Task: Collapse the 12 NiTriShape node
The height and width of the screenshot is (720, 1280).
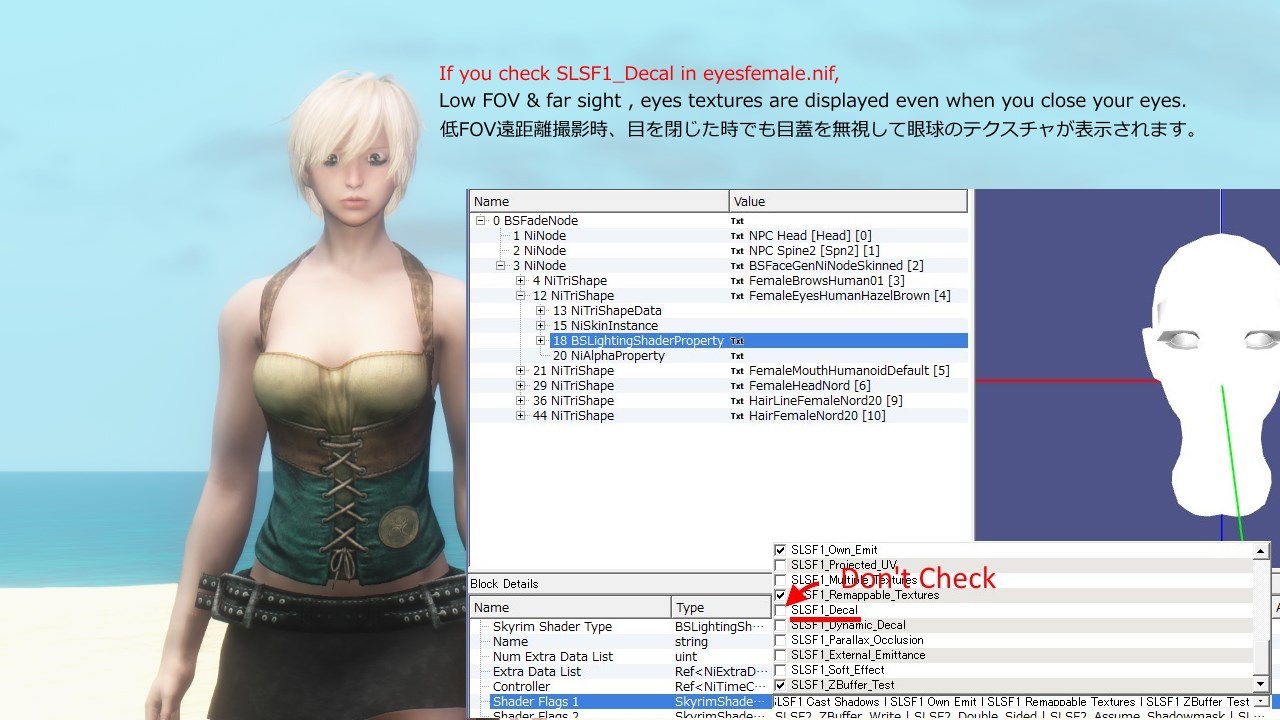Action: [521, 296]
